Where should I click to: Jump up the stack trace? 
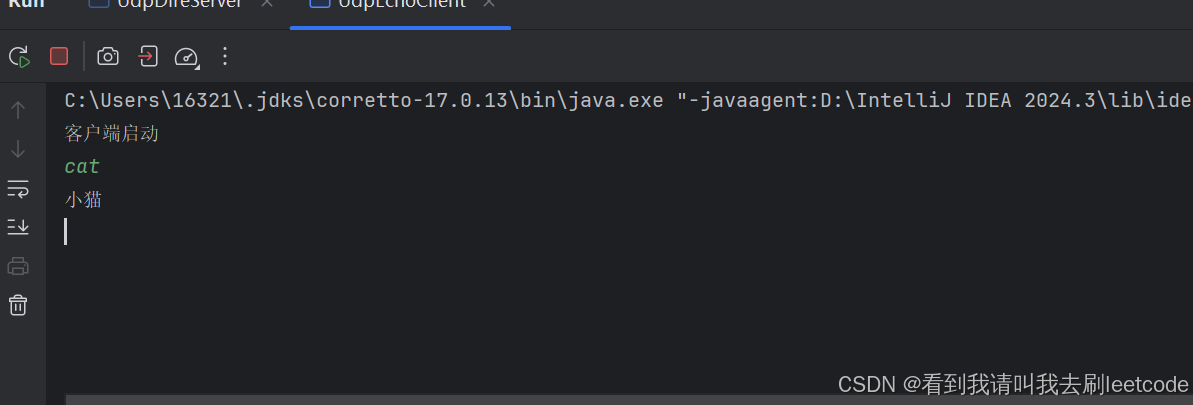[18, 109]
